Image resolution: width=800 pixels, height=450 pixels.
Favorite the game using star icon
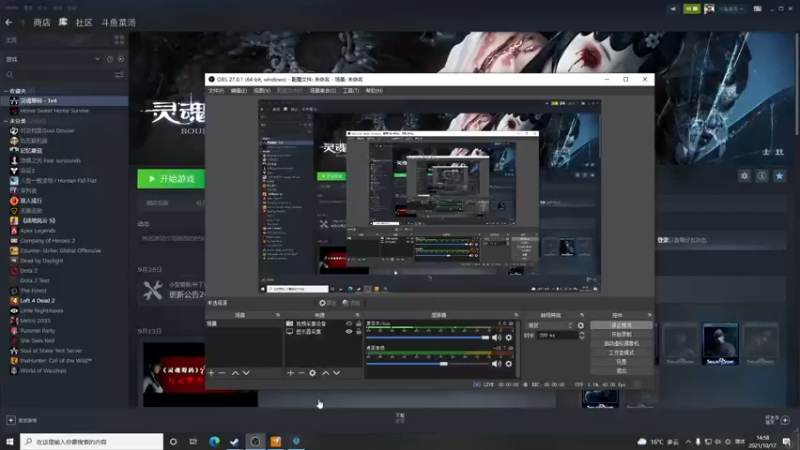pyautogui.click(x=779, y=176)
